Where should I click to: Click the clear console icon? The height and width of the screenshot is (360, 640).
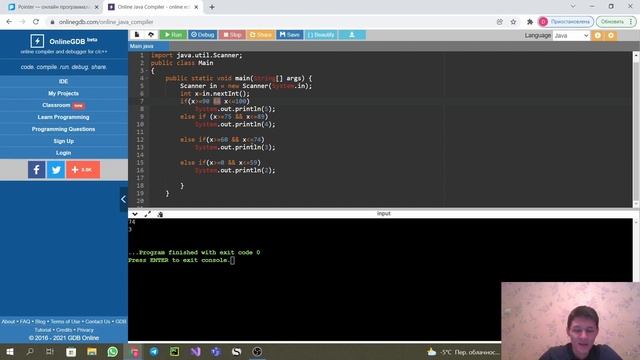click(160, 214)
